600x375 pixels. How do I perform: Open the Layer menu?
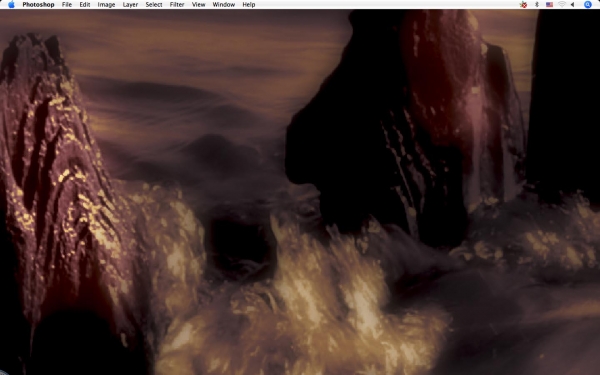(130, 5)
